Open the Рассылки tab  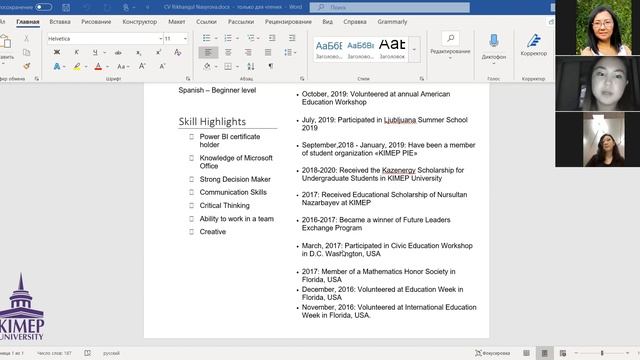click(241, 22)
